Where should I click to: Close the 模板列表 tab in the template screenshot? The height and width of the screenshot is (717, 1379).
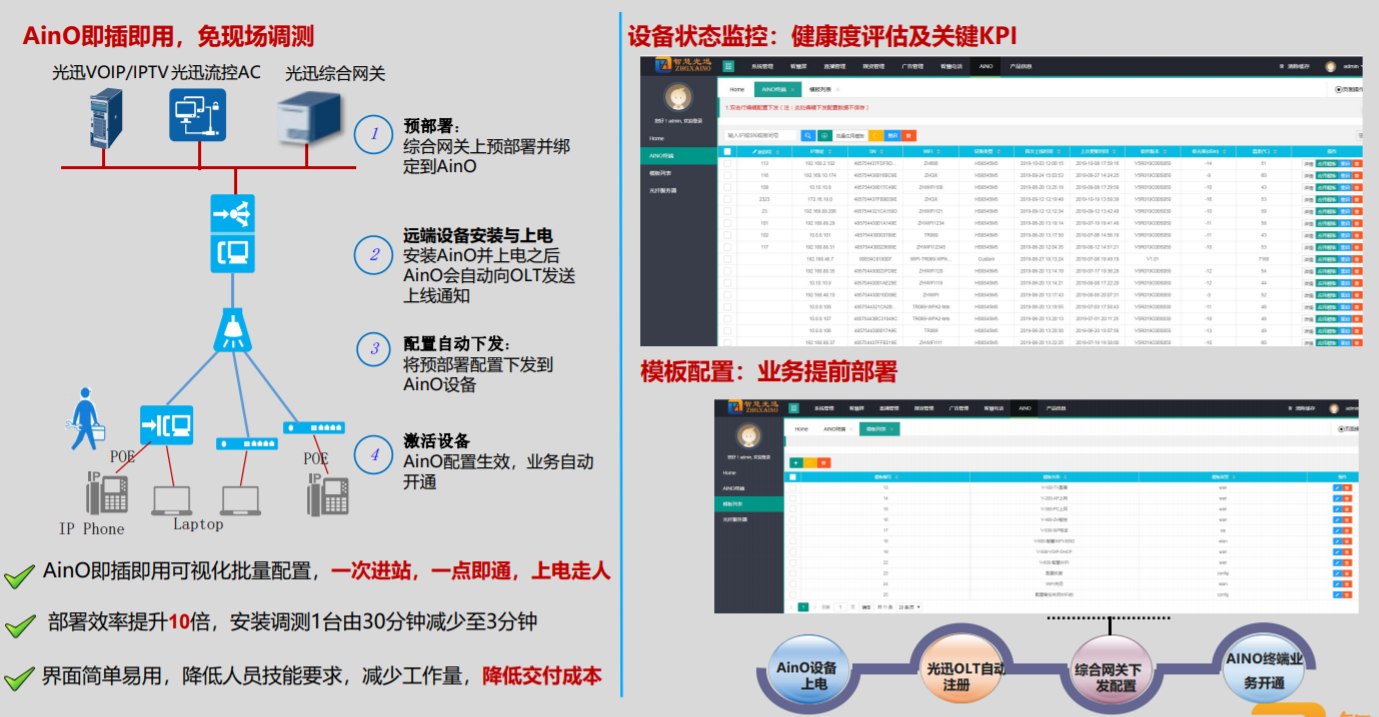pyautogui.click(x=892, y=429)
